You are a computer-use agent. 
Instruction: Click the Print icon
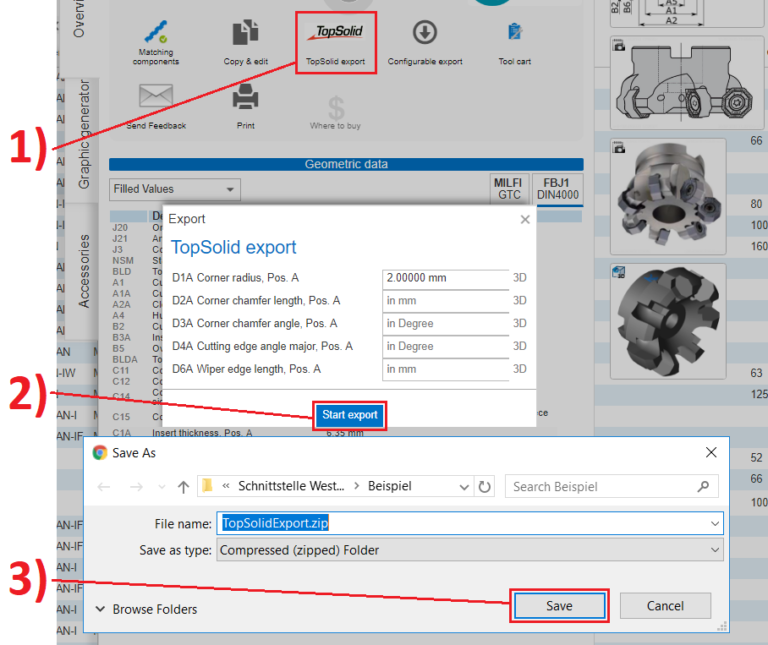tap(245, 96)
